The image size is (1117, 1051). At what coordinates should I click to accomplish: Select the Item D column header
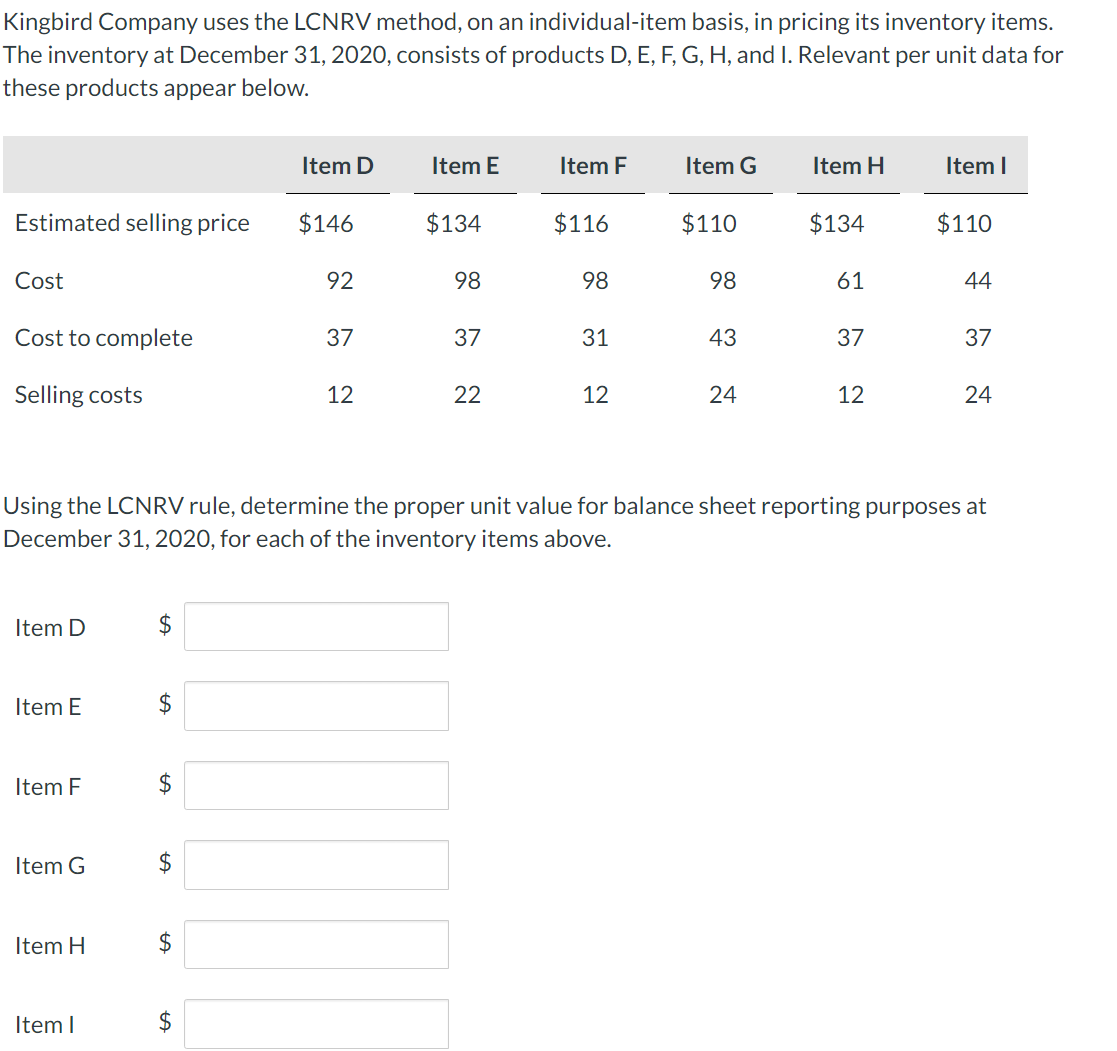338,166
